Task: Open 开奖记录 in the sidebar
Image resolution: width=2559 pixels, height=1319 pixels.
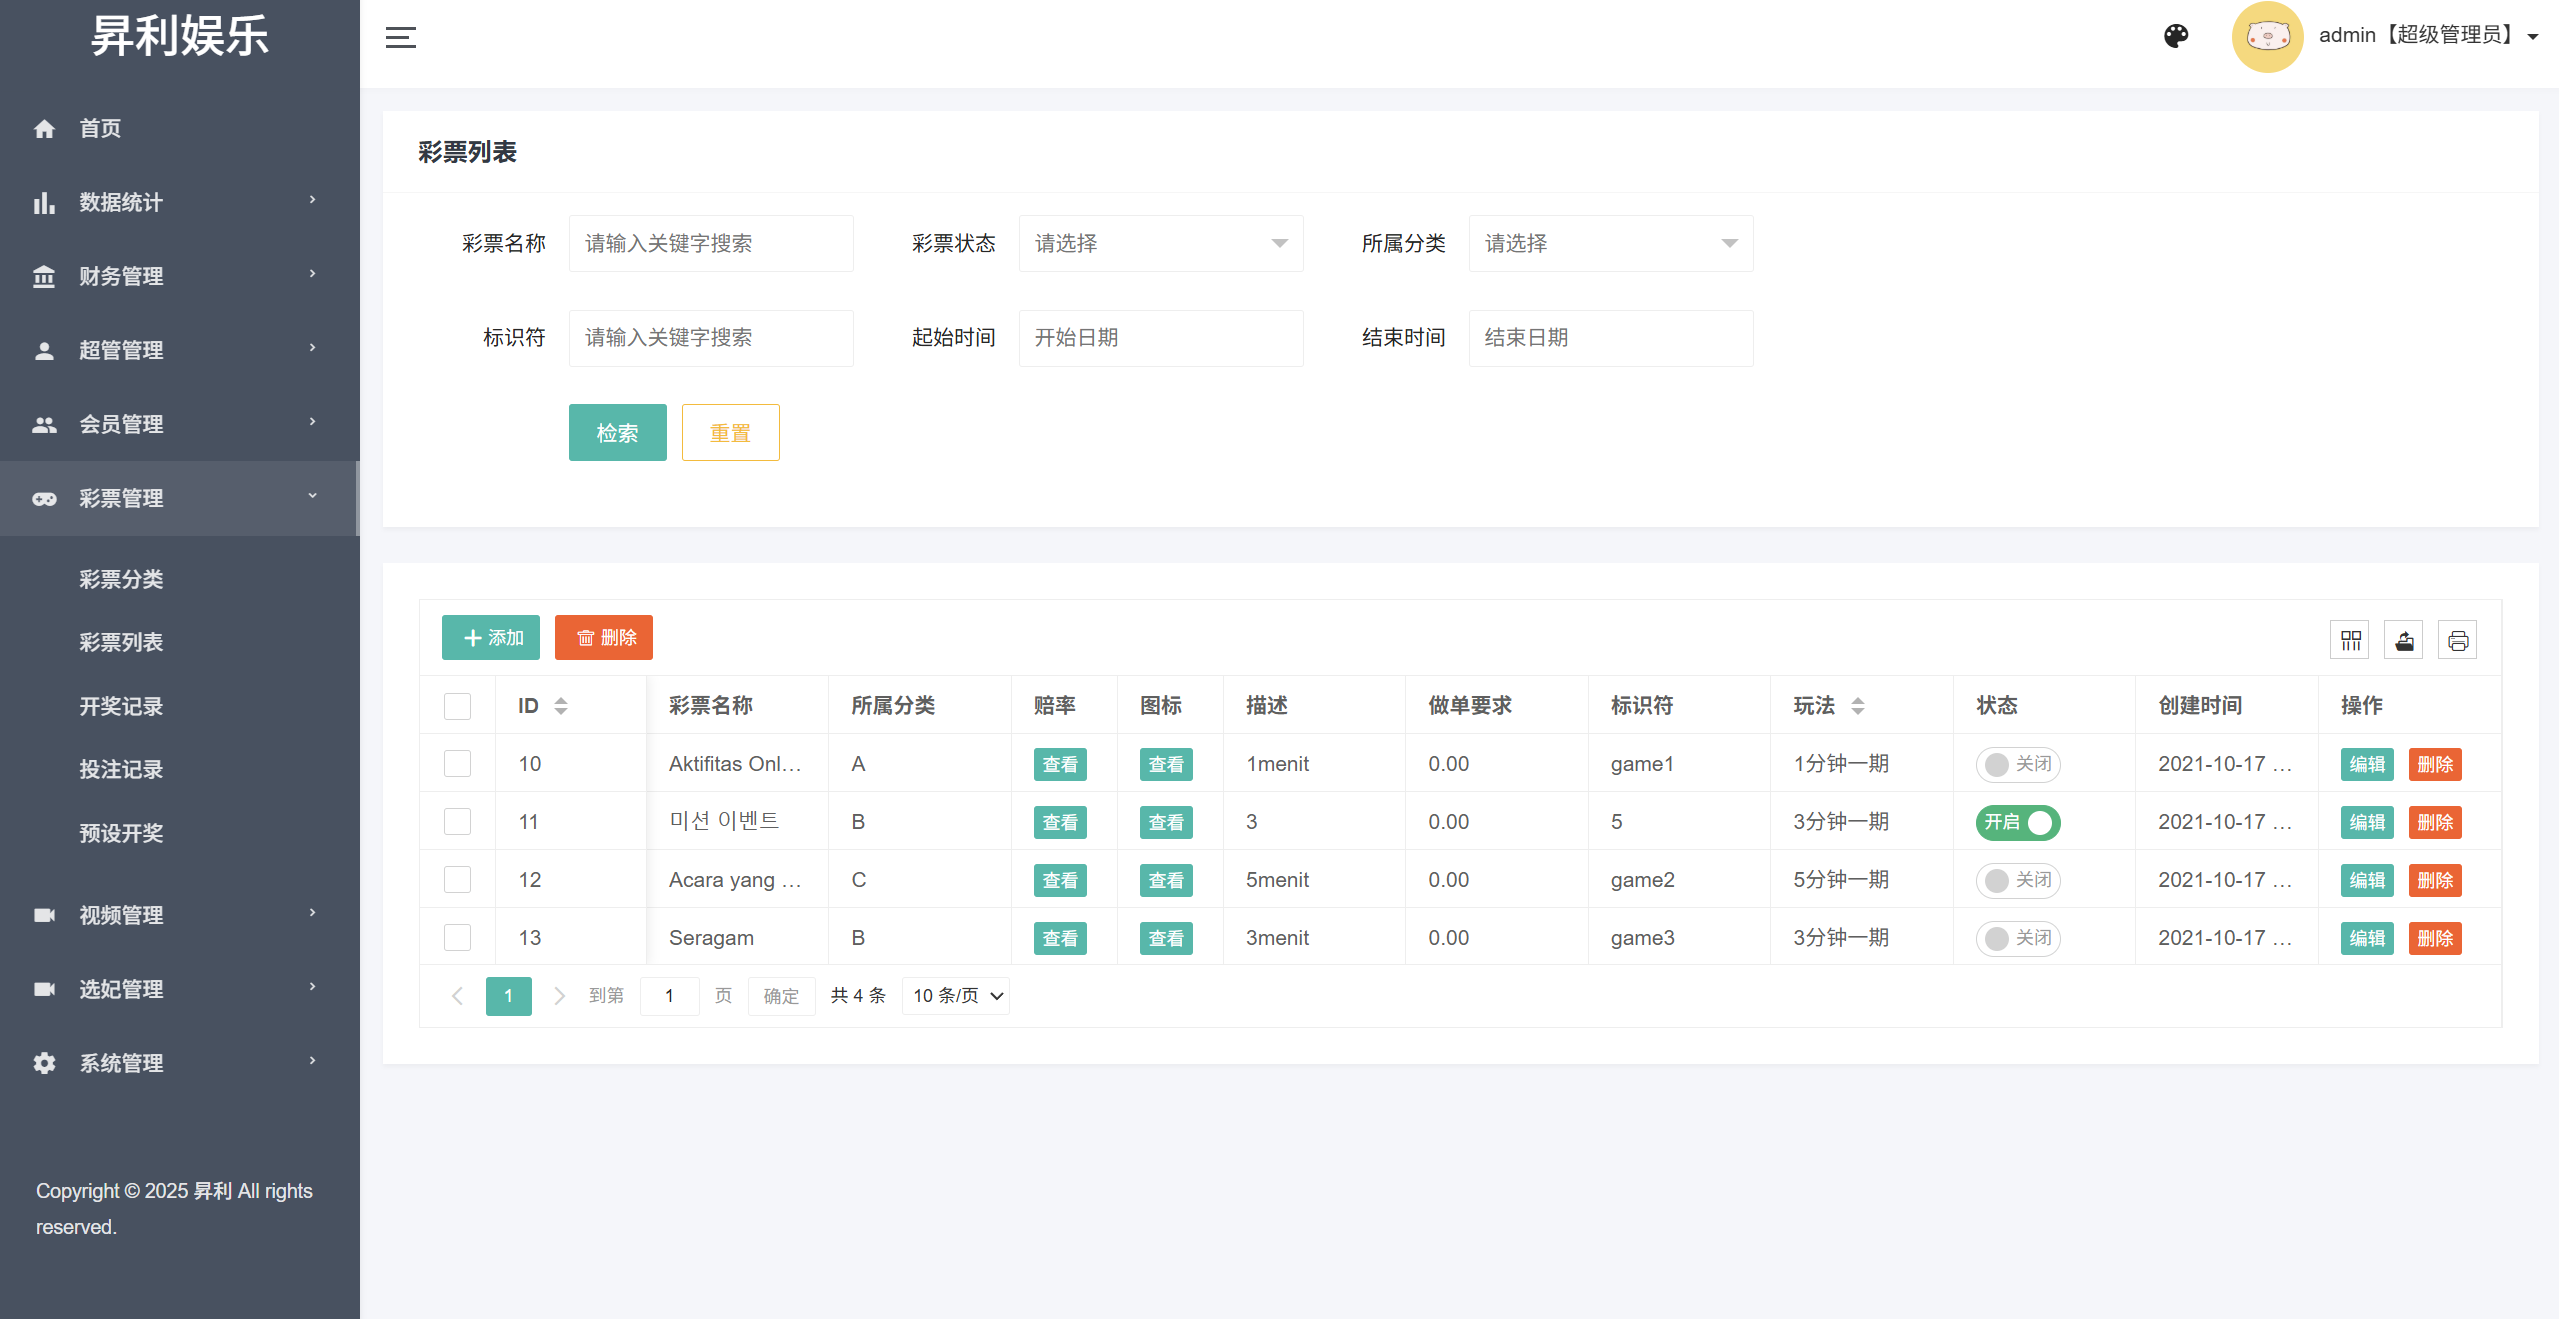Action: 121,706
